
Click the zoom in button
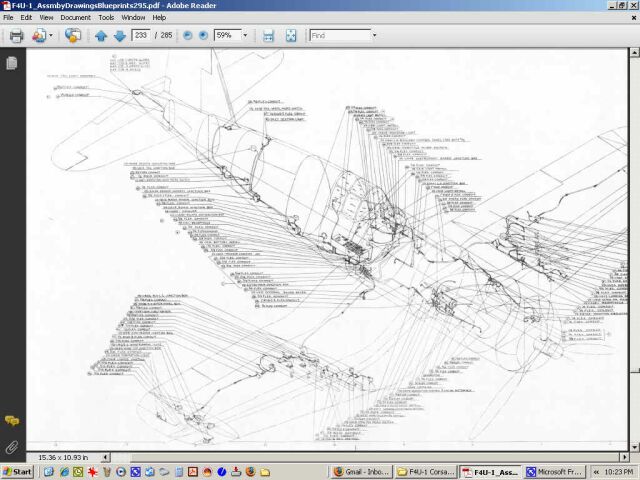(203, 36)
